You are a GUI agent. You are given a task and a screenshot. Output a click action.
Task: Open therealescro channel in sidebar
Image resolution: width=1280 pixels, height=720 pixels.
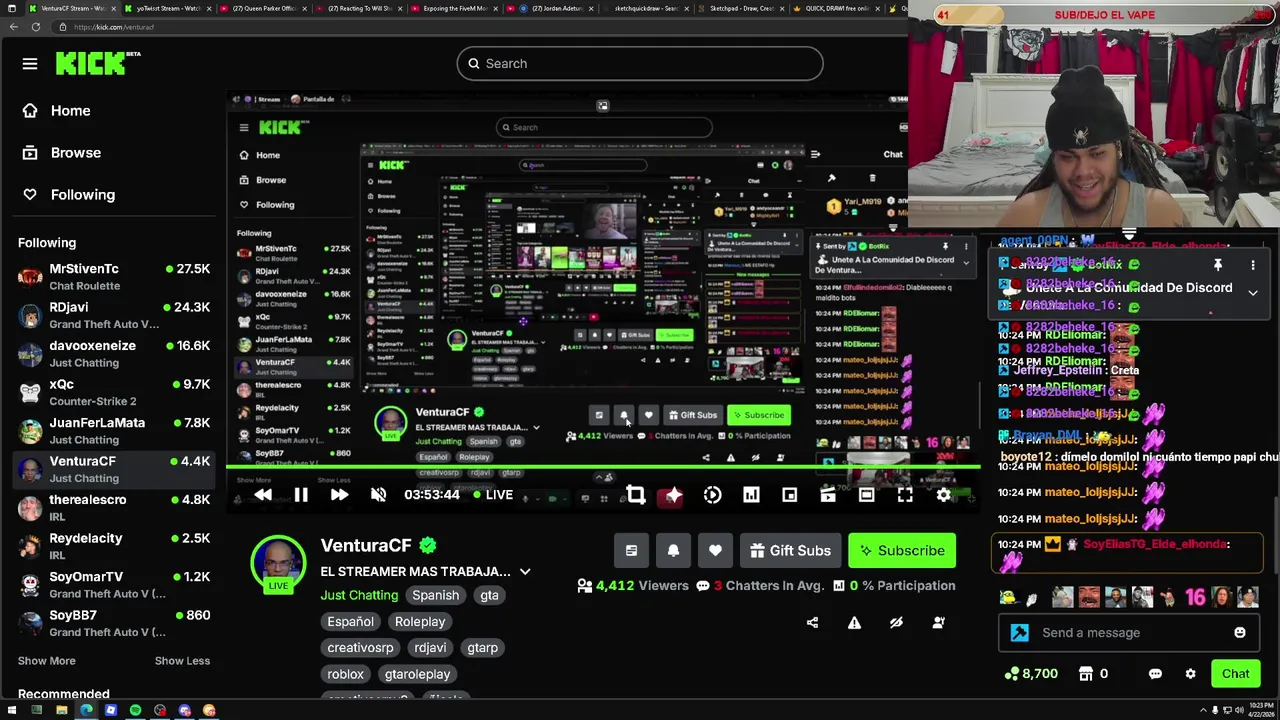coord(113,508)
